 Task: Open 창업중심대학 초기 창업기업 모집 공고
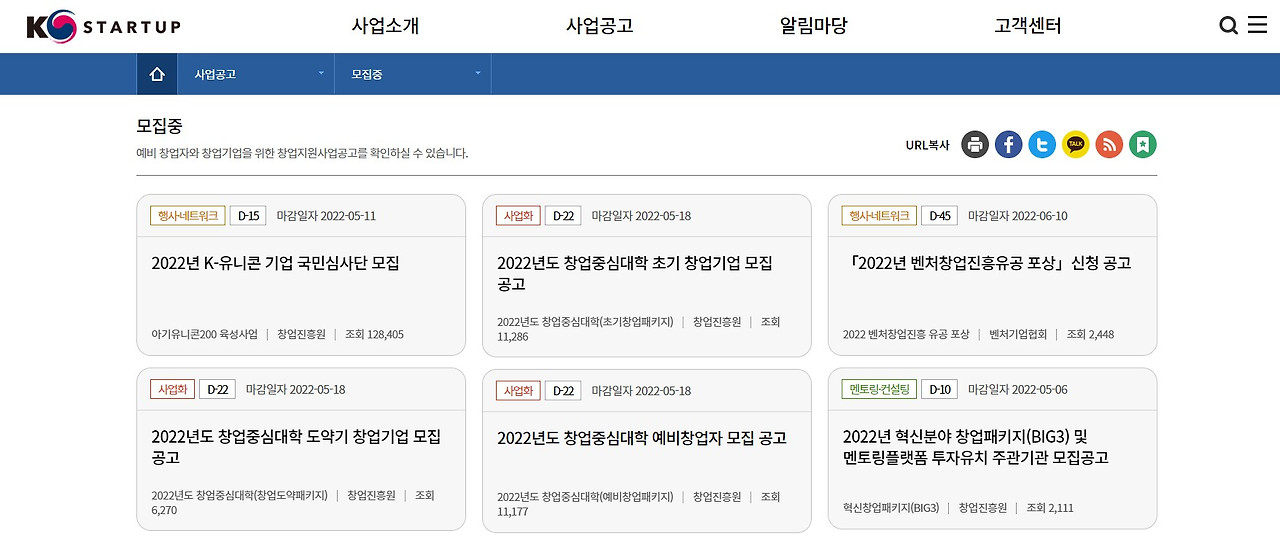tap(635, 273)
